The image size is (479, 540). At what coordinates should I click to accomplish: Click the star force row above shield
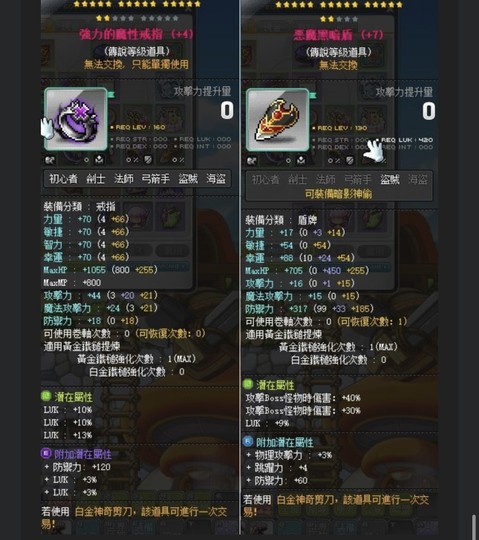[x=339, y=5]
